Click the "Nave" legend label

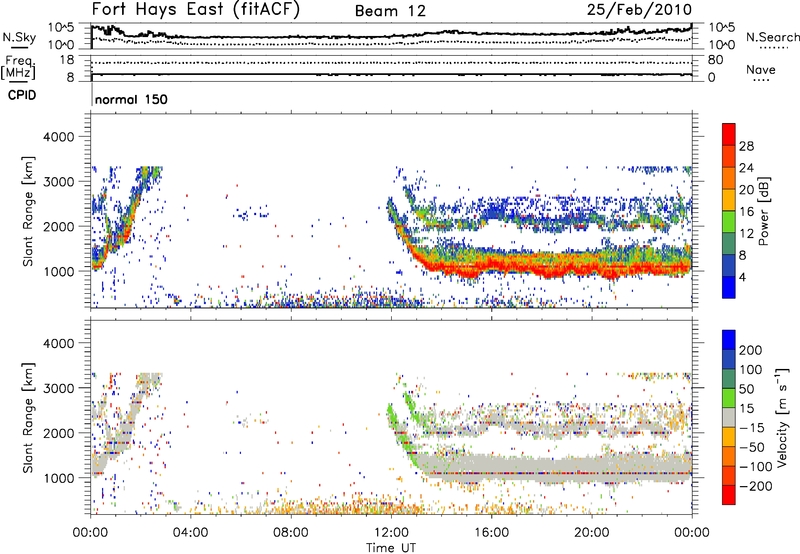point(761,70)
